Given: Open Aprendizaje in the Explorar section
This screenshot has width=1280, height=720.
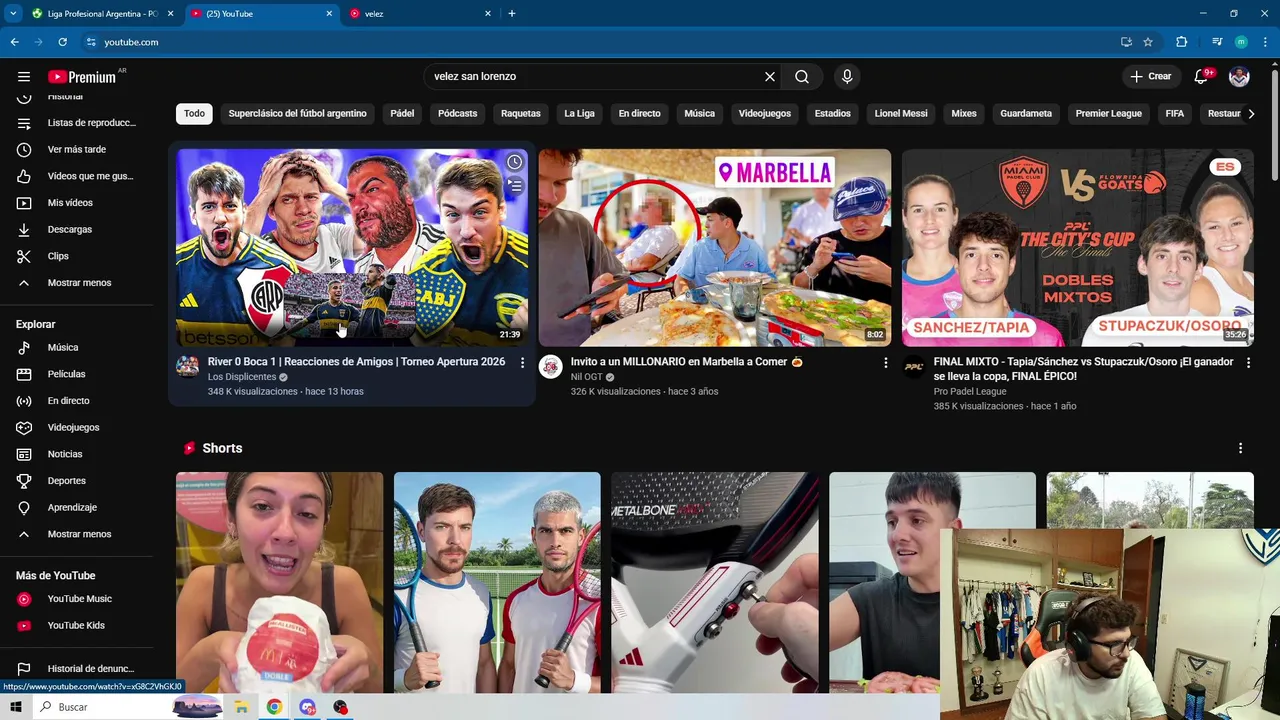Looking at the screenshot, I should click(x=76, y=508).
